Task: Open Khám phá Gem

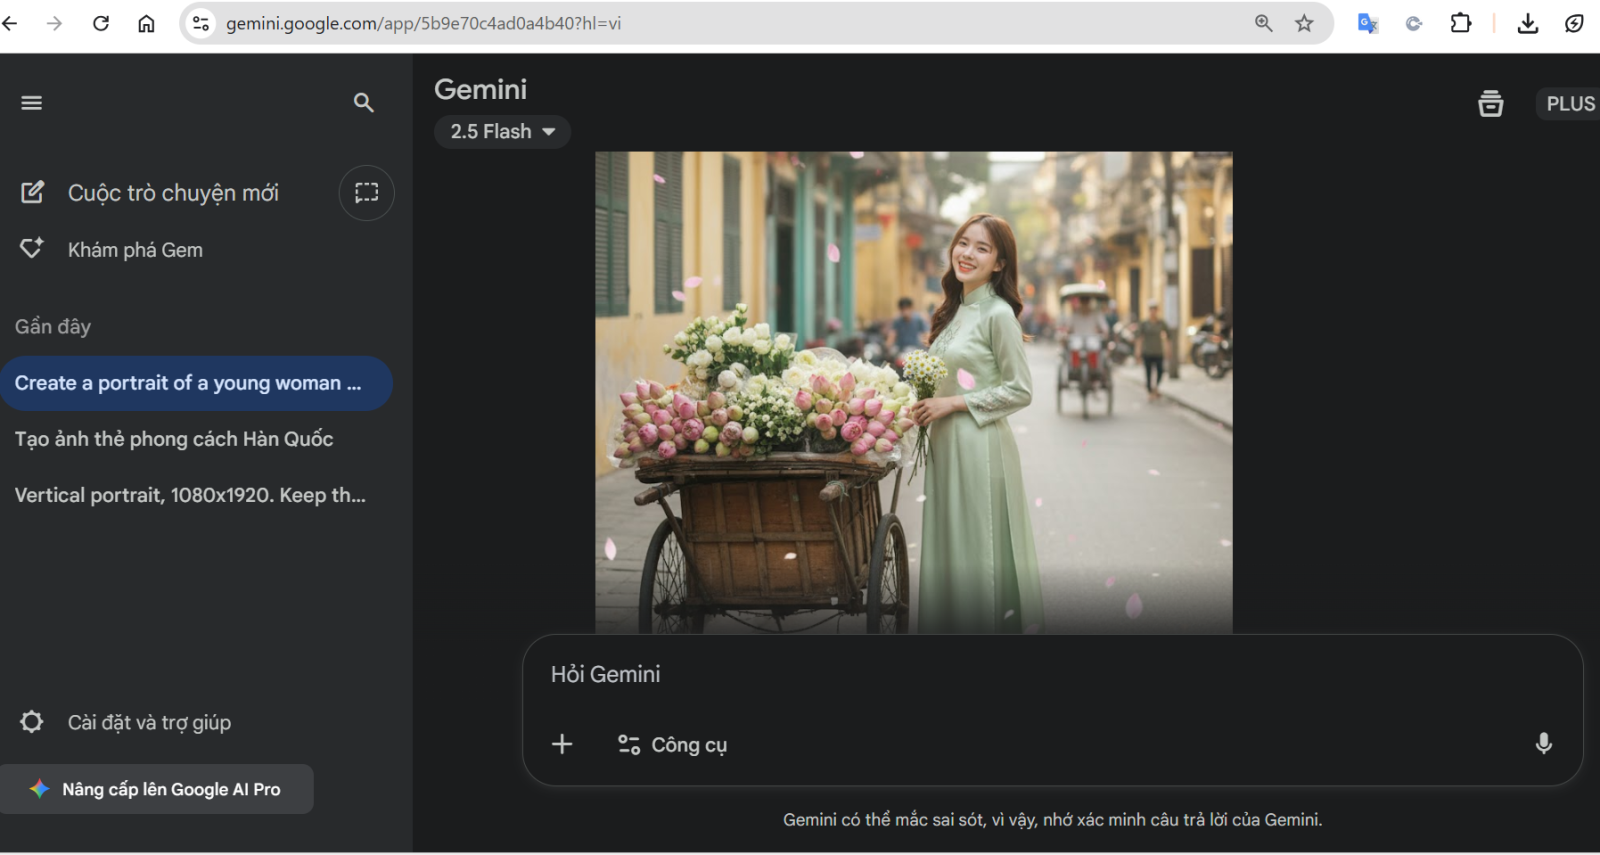Action: tap(134, 250)
